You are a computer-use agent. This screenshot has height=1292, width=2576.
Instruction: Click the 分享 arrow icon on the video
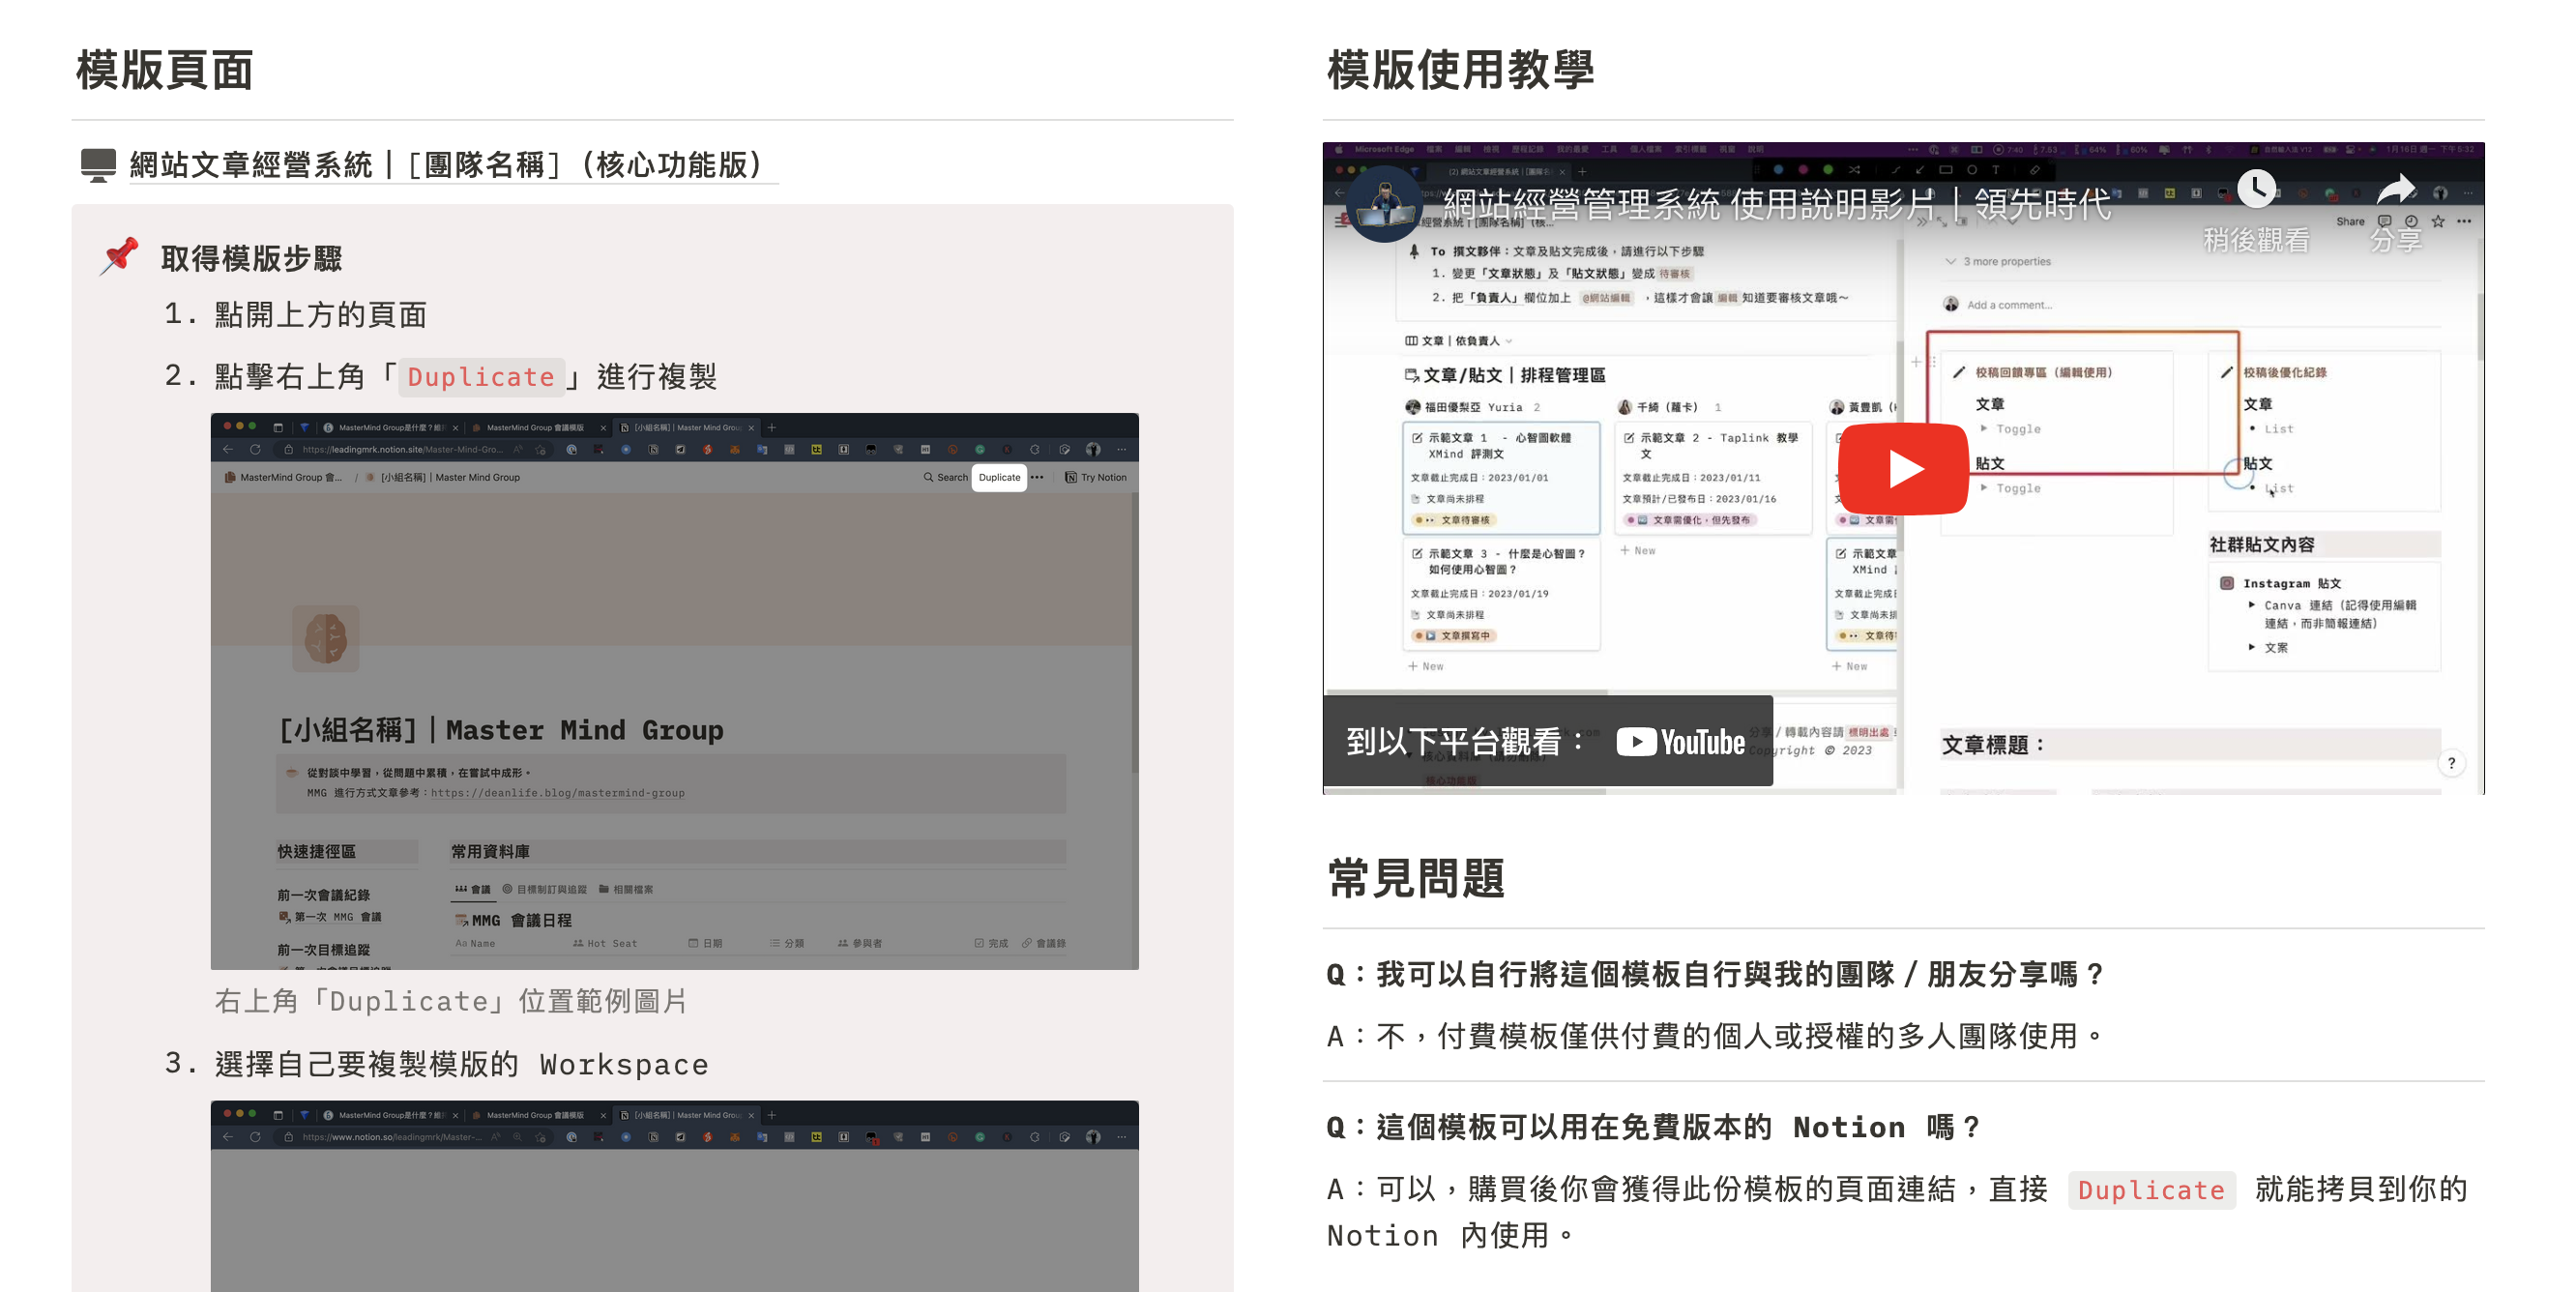point(2395,189)
